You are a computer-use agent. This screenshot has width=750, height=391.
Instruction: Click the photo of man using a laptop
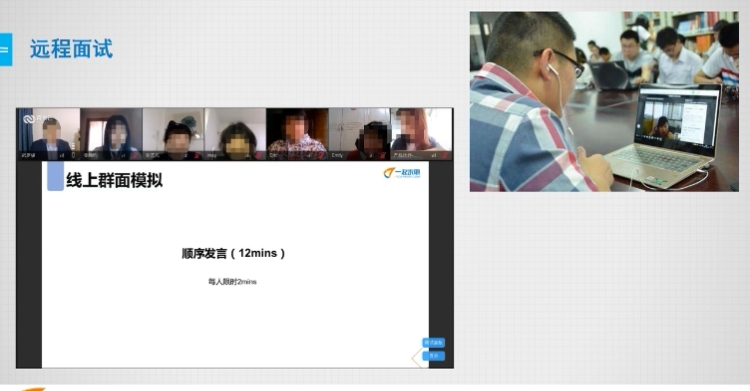click(604, 101)
